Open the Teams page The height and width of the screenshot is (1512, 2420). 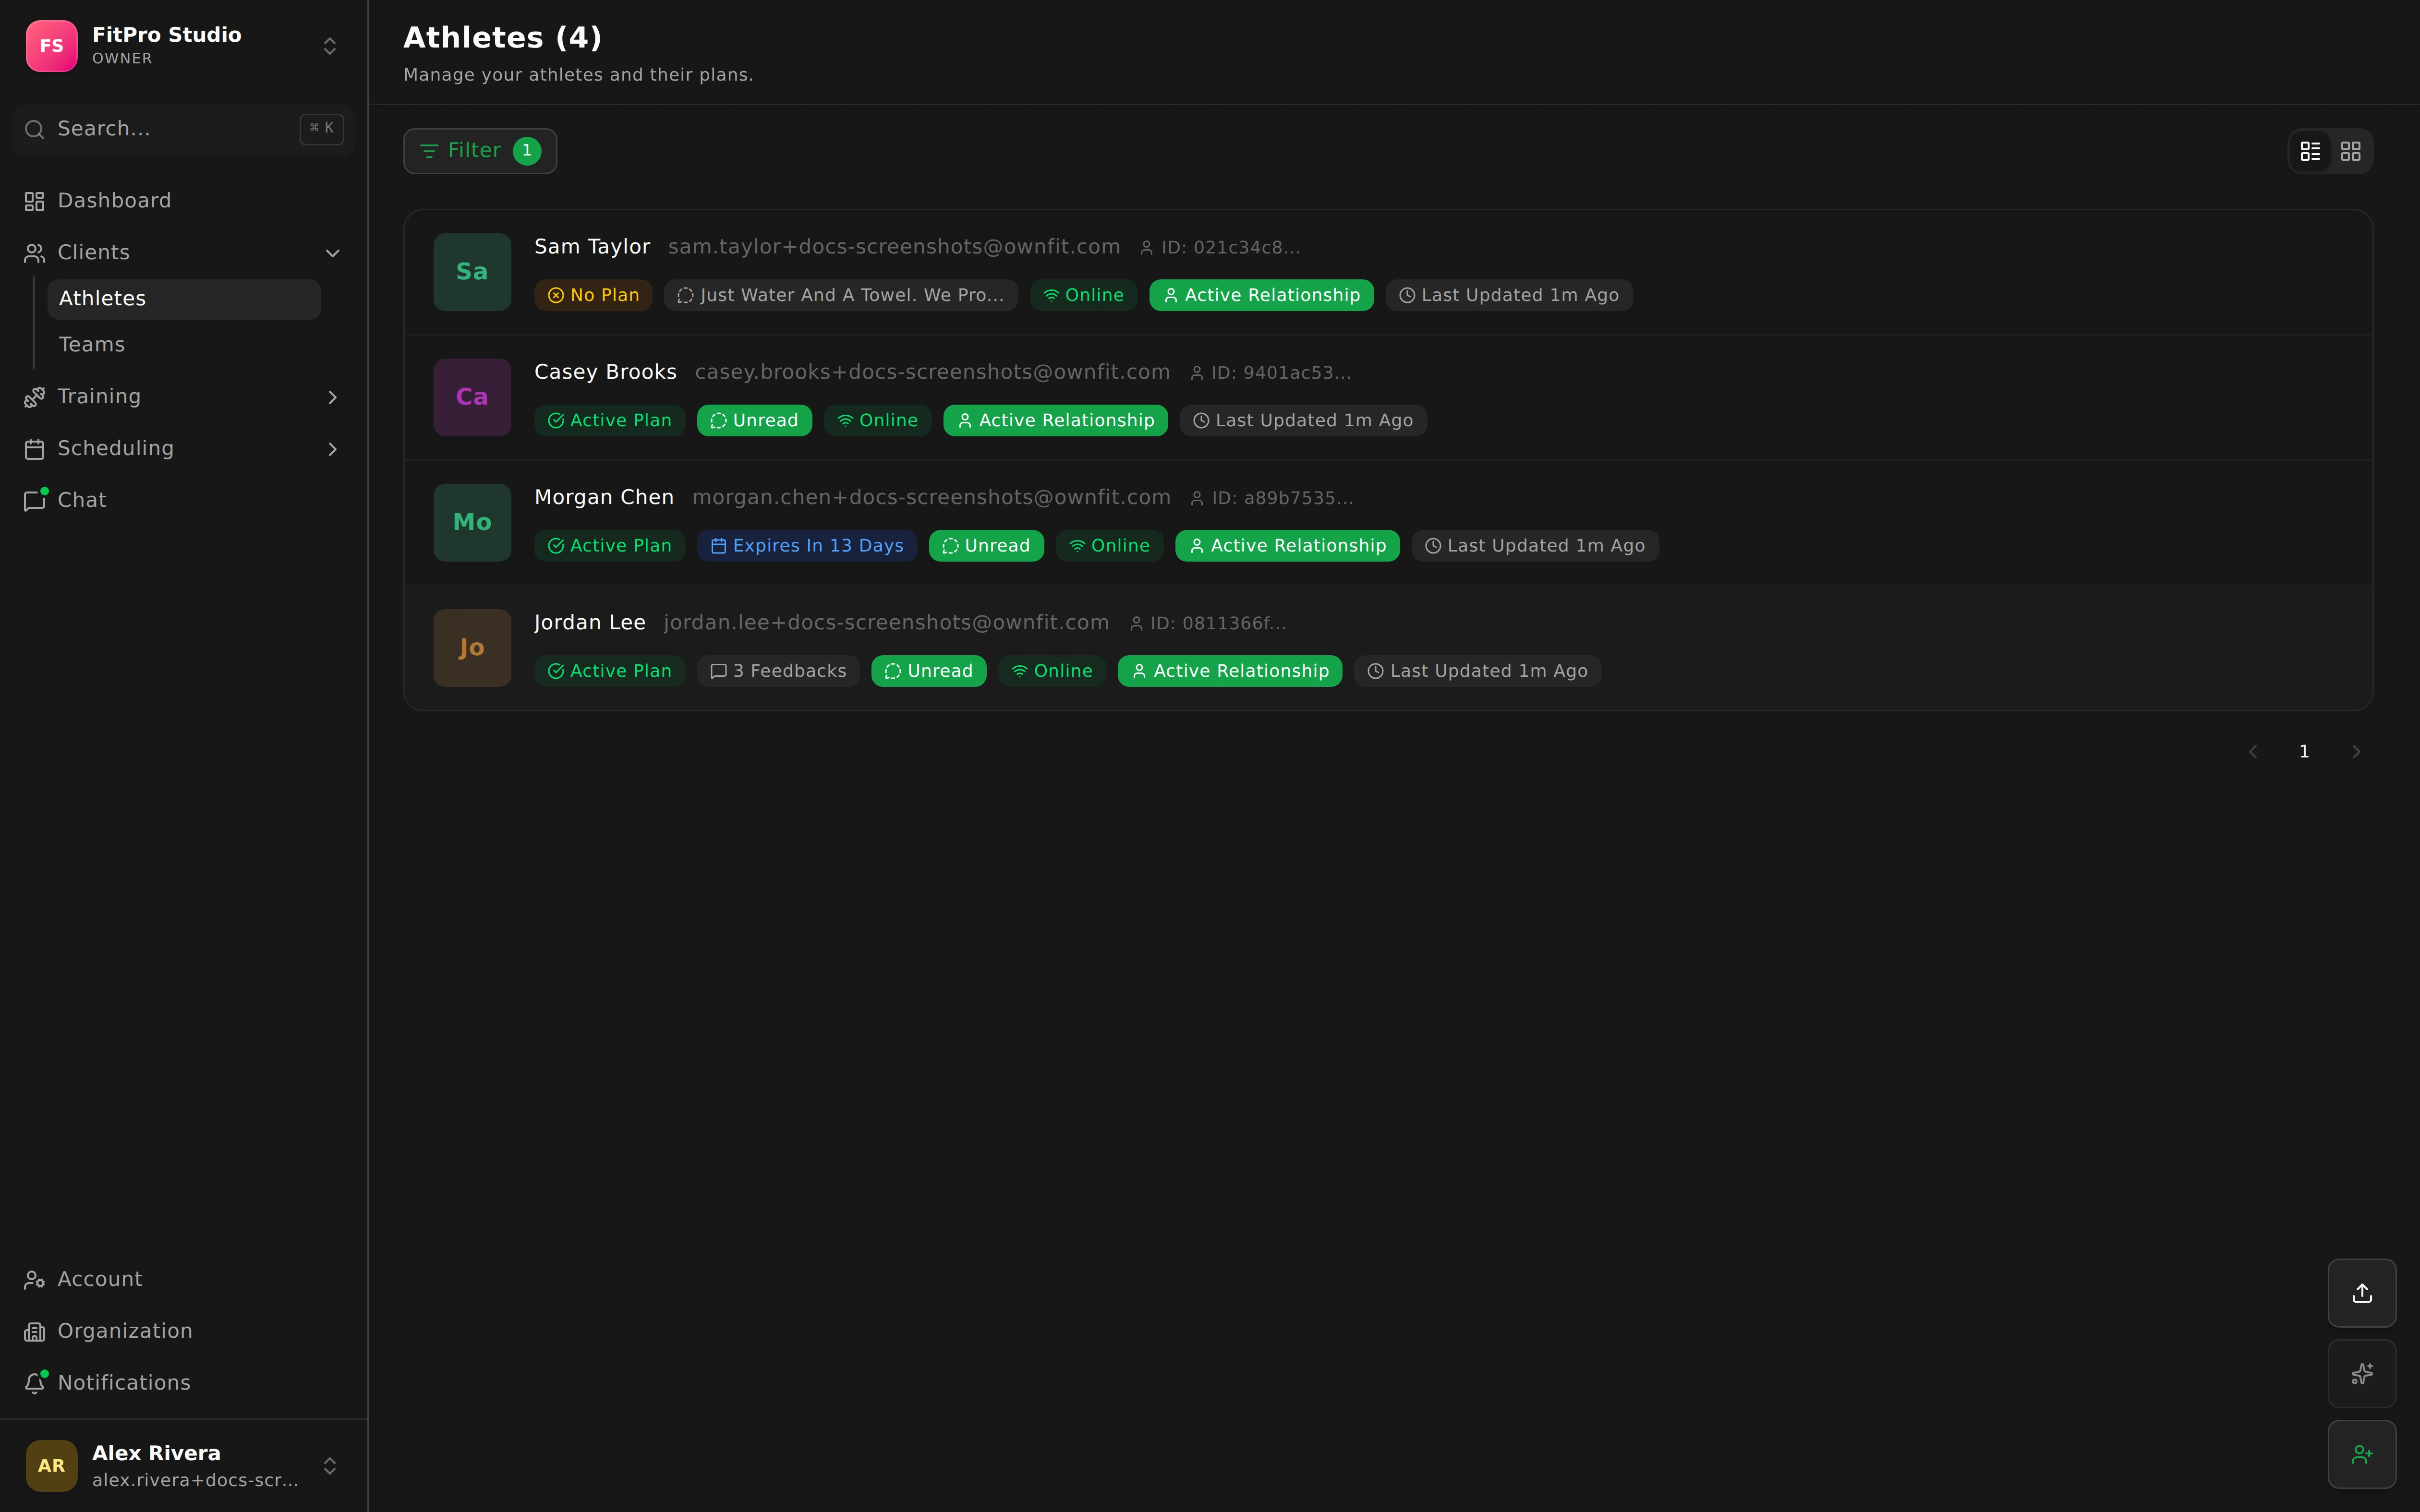(184, 345)
